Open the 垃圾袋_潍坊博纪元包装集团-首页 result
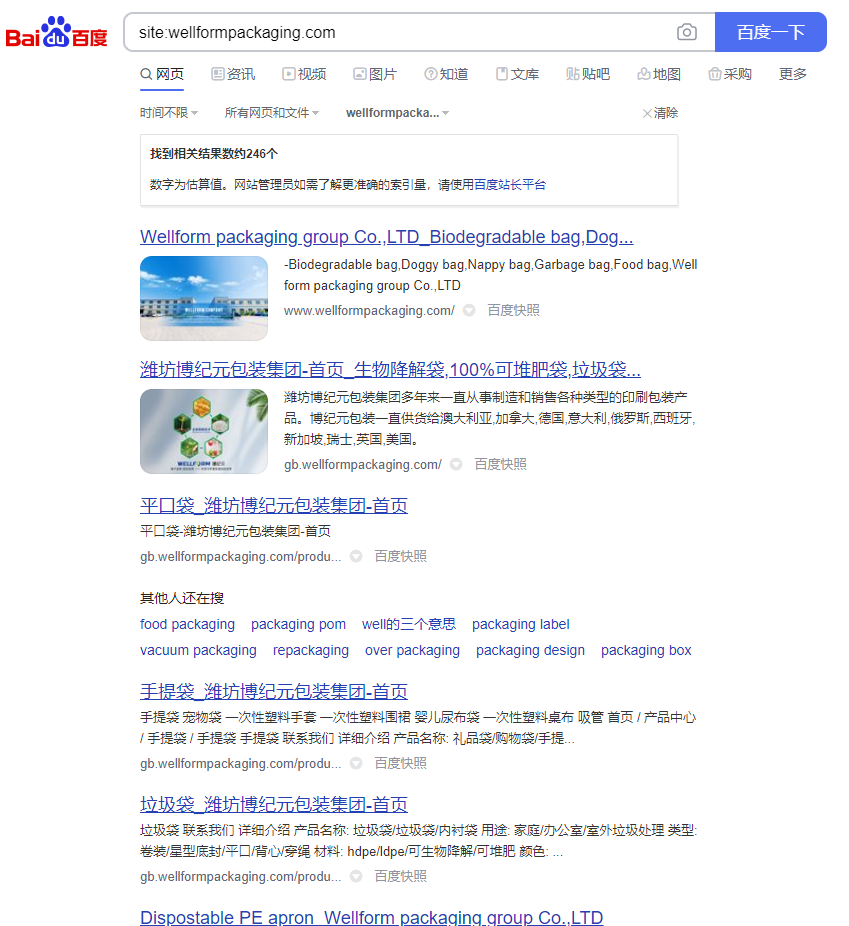Image resolution: width=849 pixels, height=926 pixels. (274, 805)
